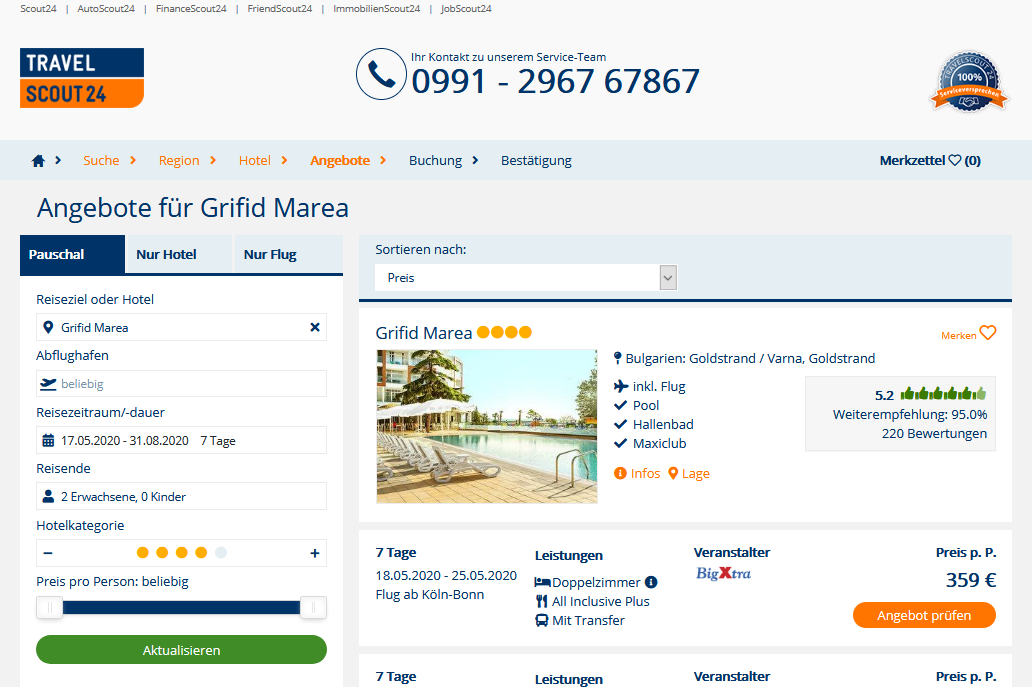Screen dimensions: 1032x687
Task: Open the AutoScout24 link in top bar
Action: pyautogui.click(x=106, y=9)
